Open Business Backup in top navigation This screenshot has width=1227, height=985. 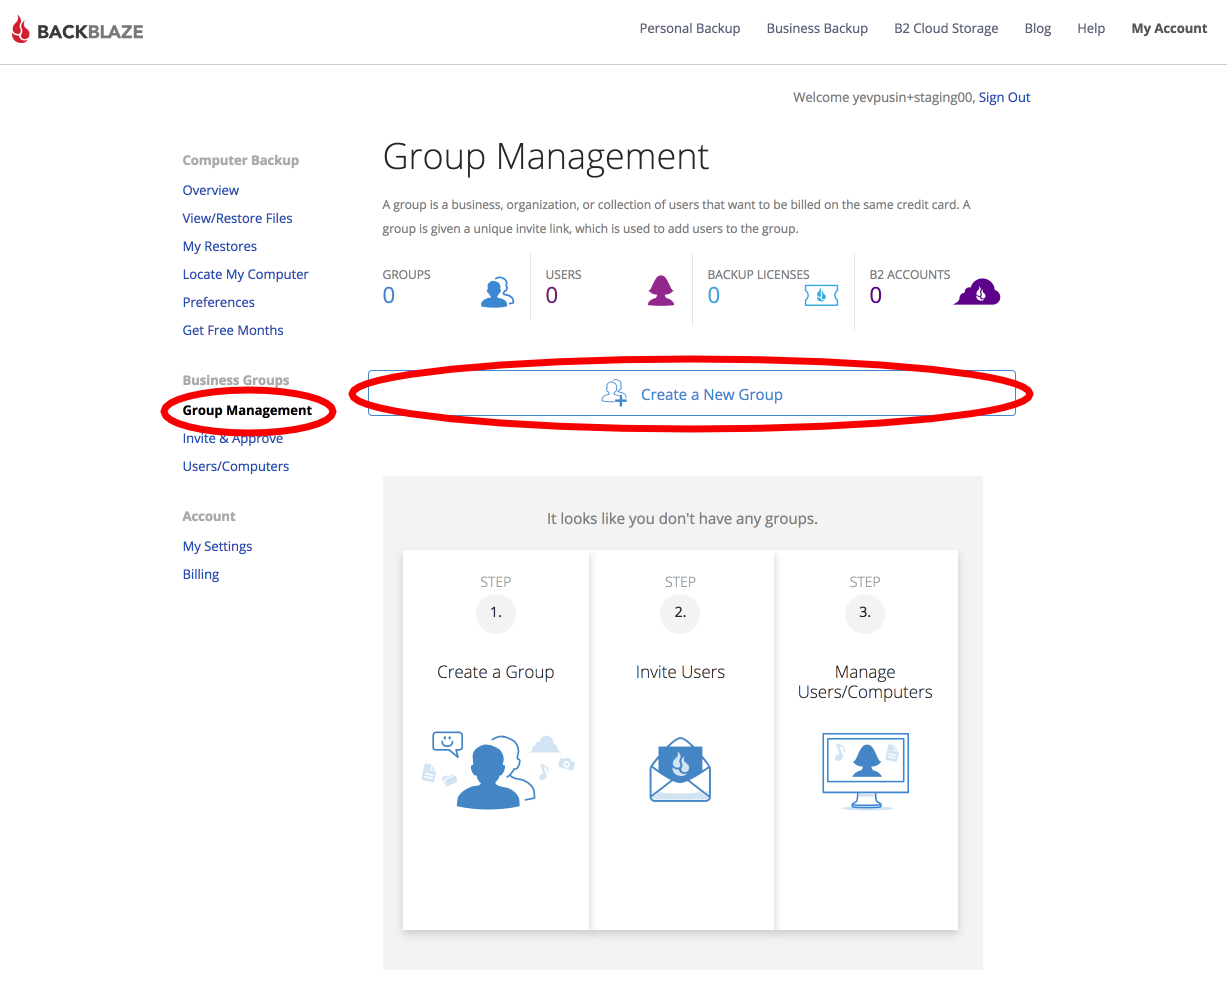817,28
